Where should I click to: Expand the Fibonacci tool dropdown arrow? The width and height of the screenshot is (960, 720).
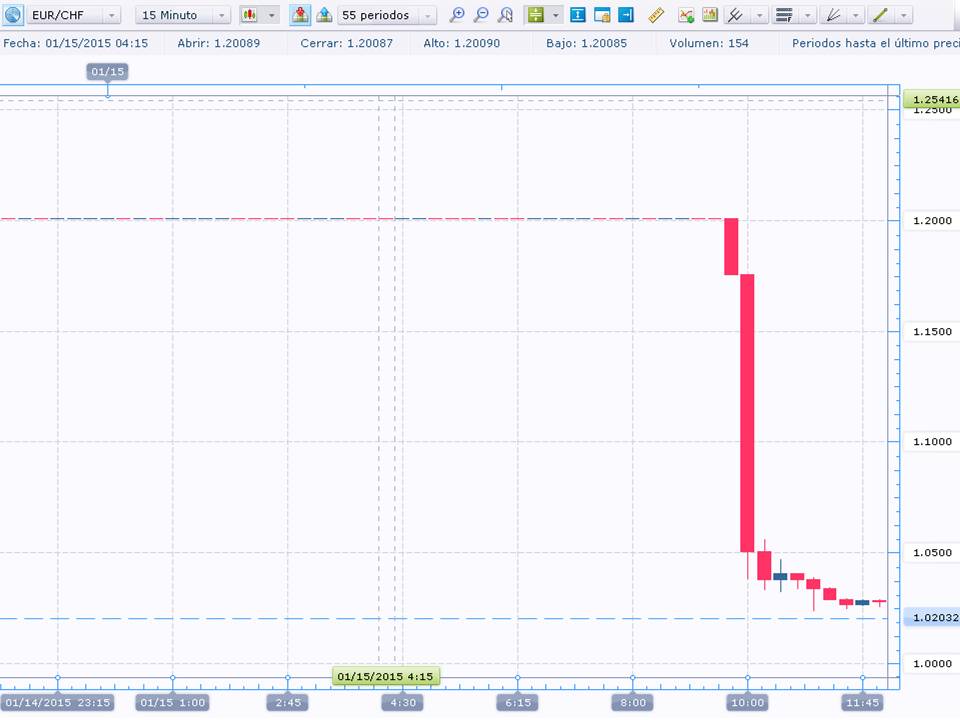pyautogui.click(x=808, y=15)
